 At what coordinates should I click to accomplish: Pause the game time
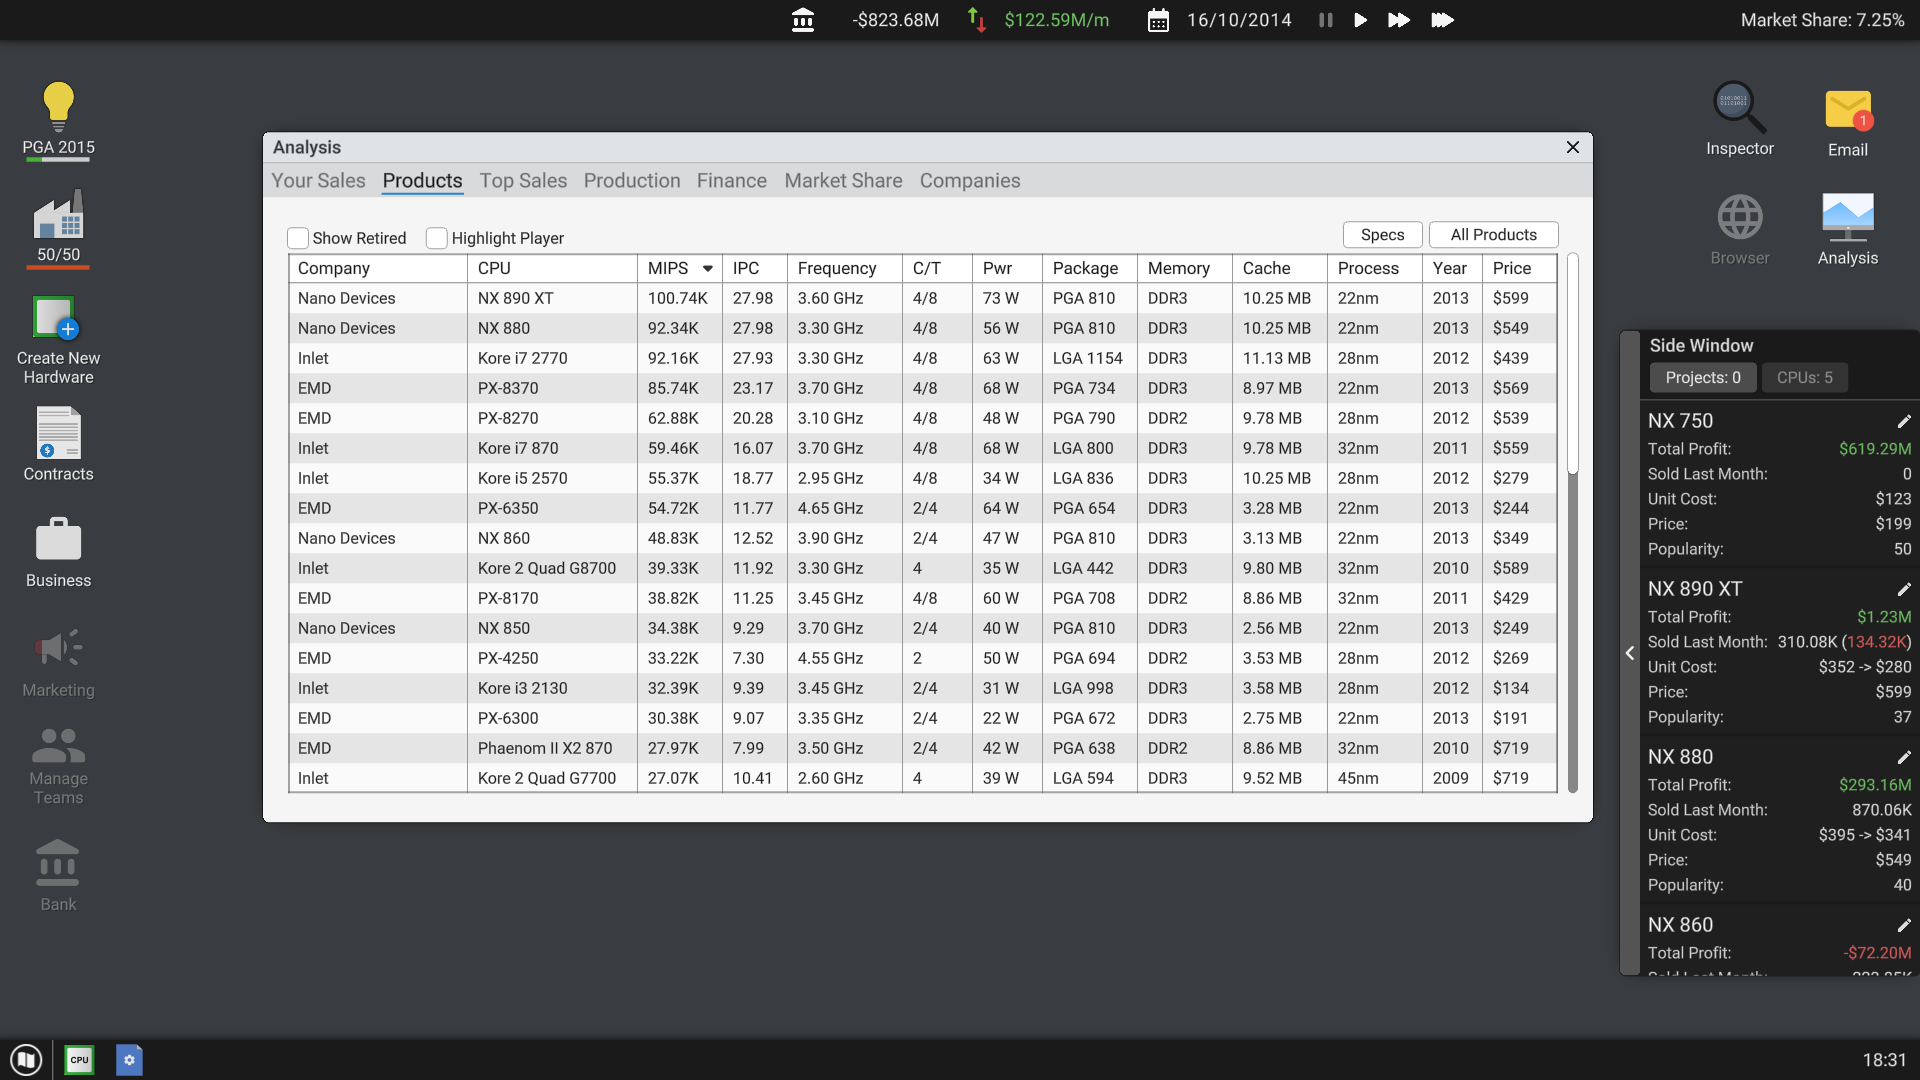(x=1326, y=20)
